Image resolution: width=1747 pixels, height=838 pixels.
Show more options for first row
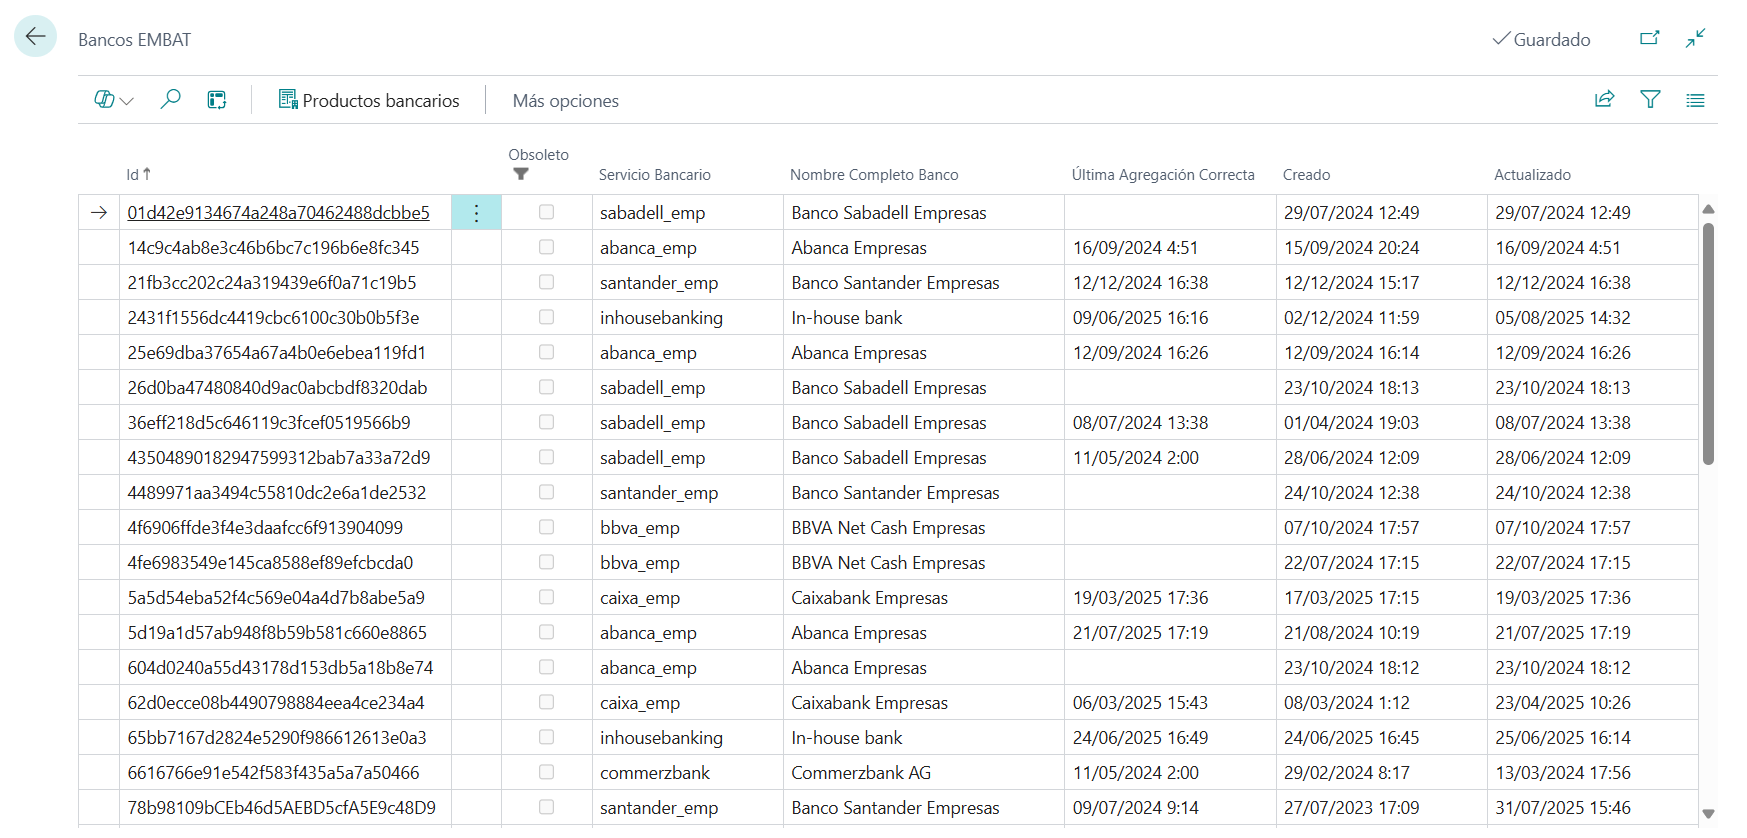pos(476,212)
